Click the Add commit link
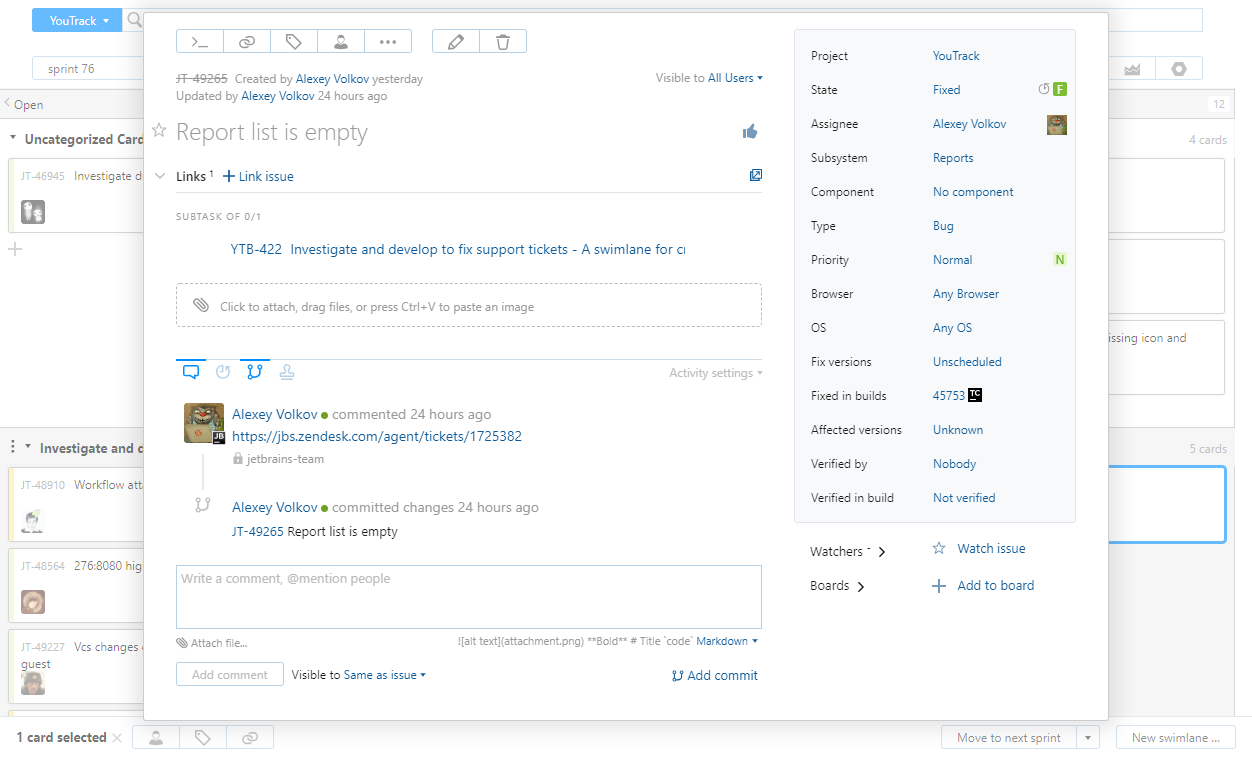This screenshot has width=1252, height=772. (715, 675)
